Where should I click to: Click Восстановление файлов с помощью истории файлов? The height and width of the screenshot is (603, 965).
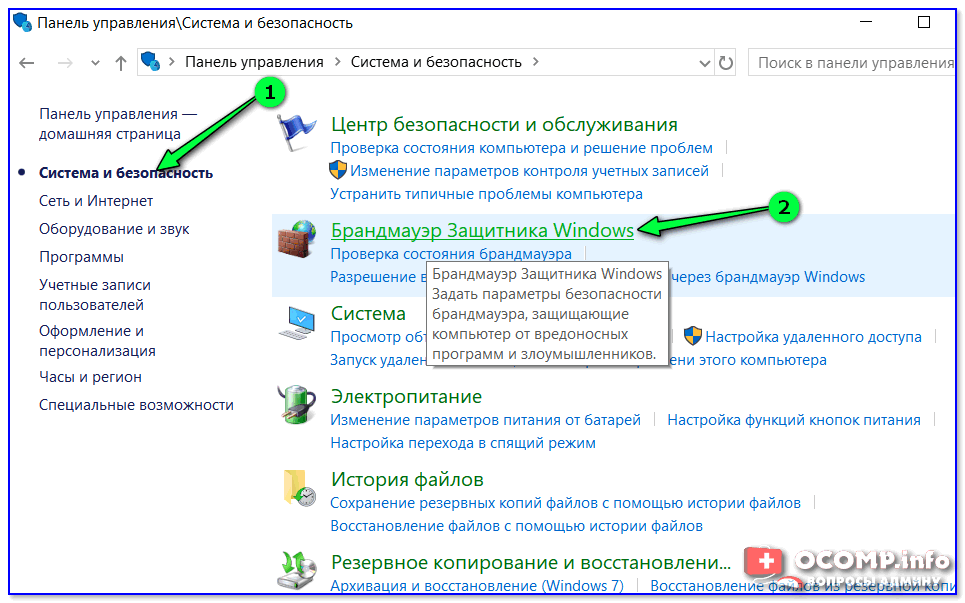click(x=516, y=526)
